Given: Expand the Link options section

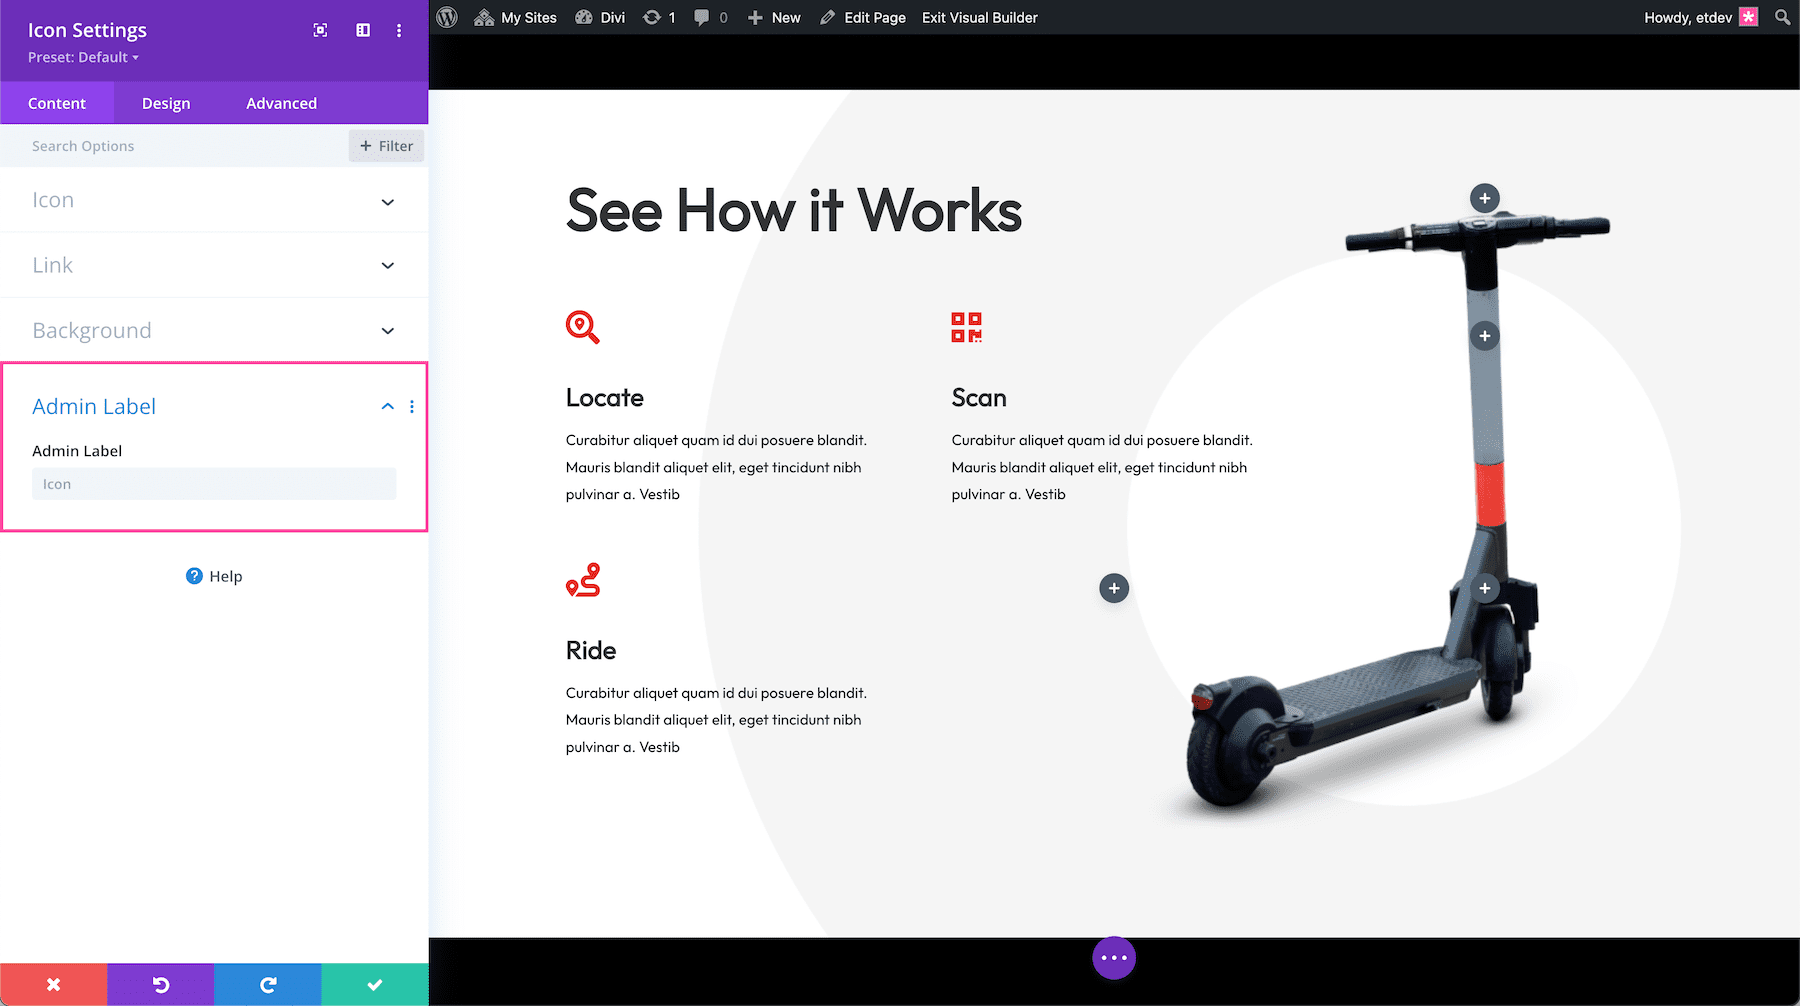Looking at the screenshot, I should [x=213, y=265].
